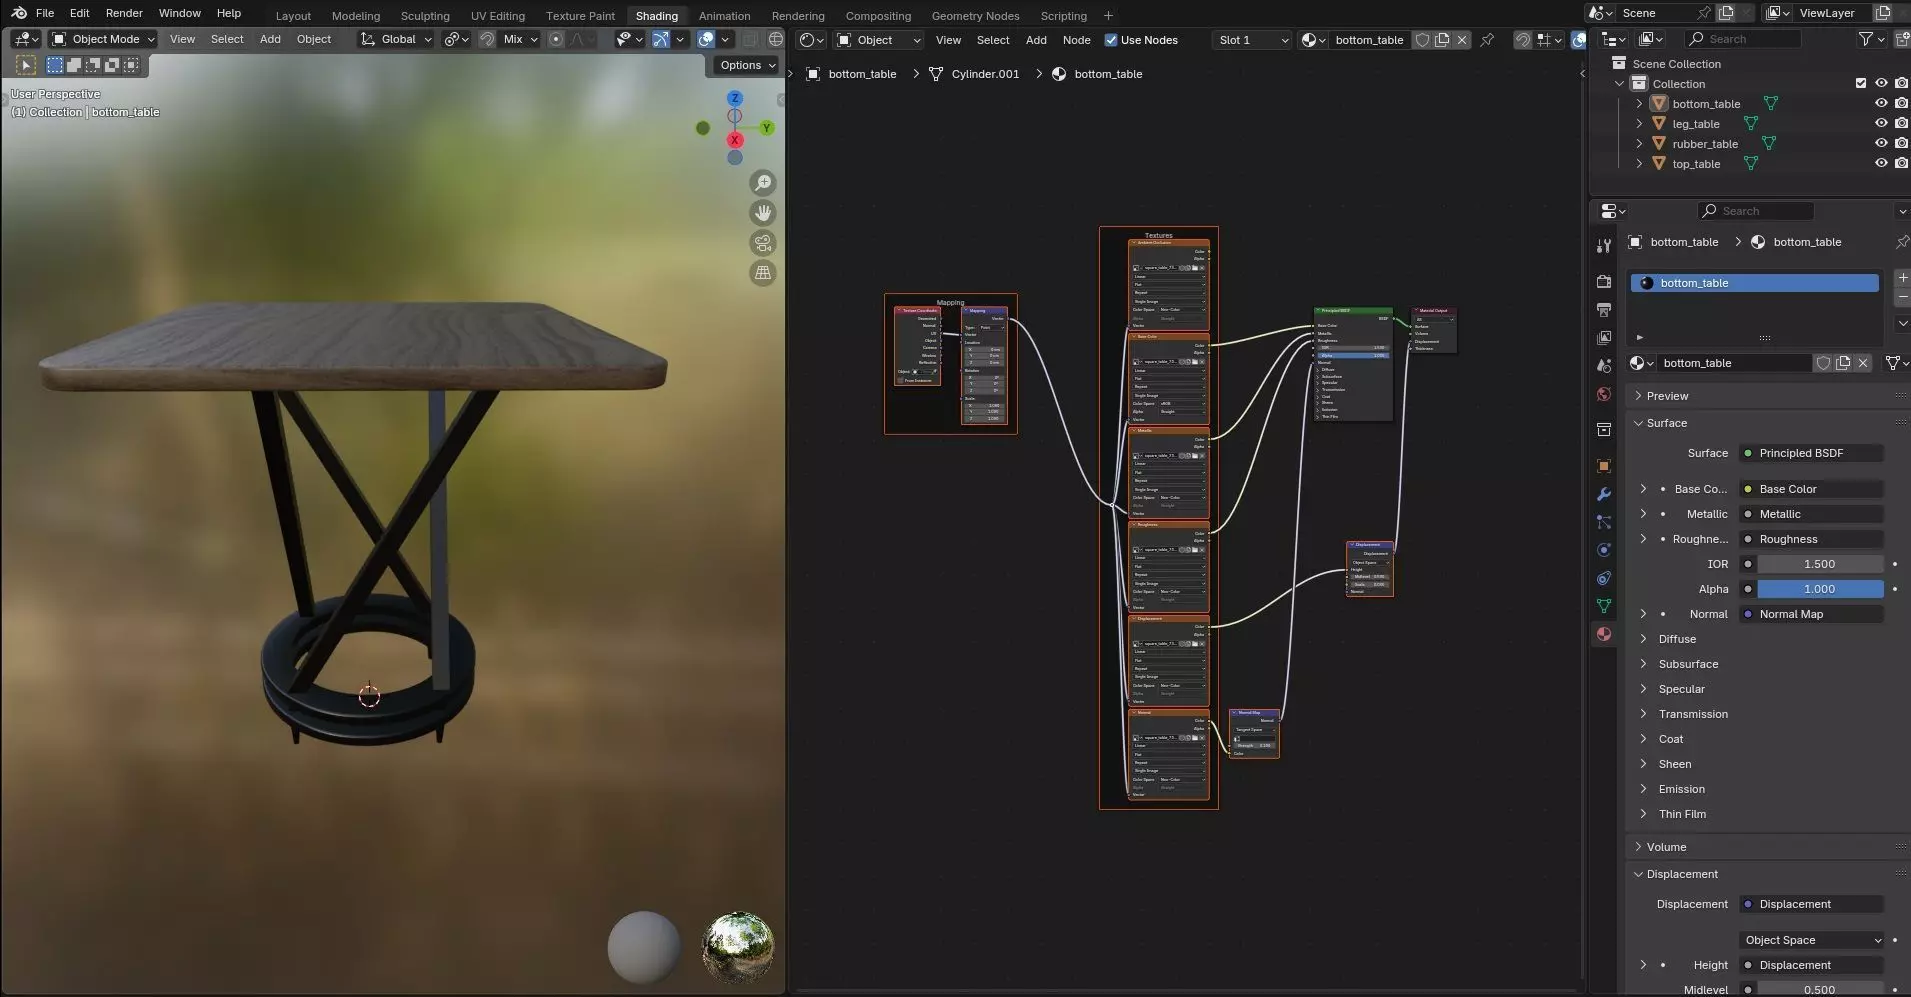Click the viewport Options button
Screen dimensions: 1911x997
pyautogui.click(x=747, y=65)
